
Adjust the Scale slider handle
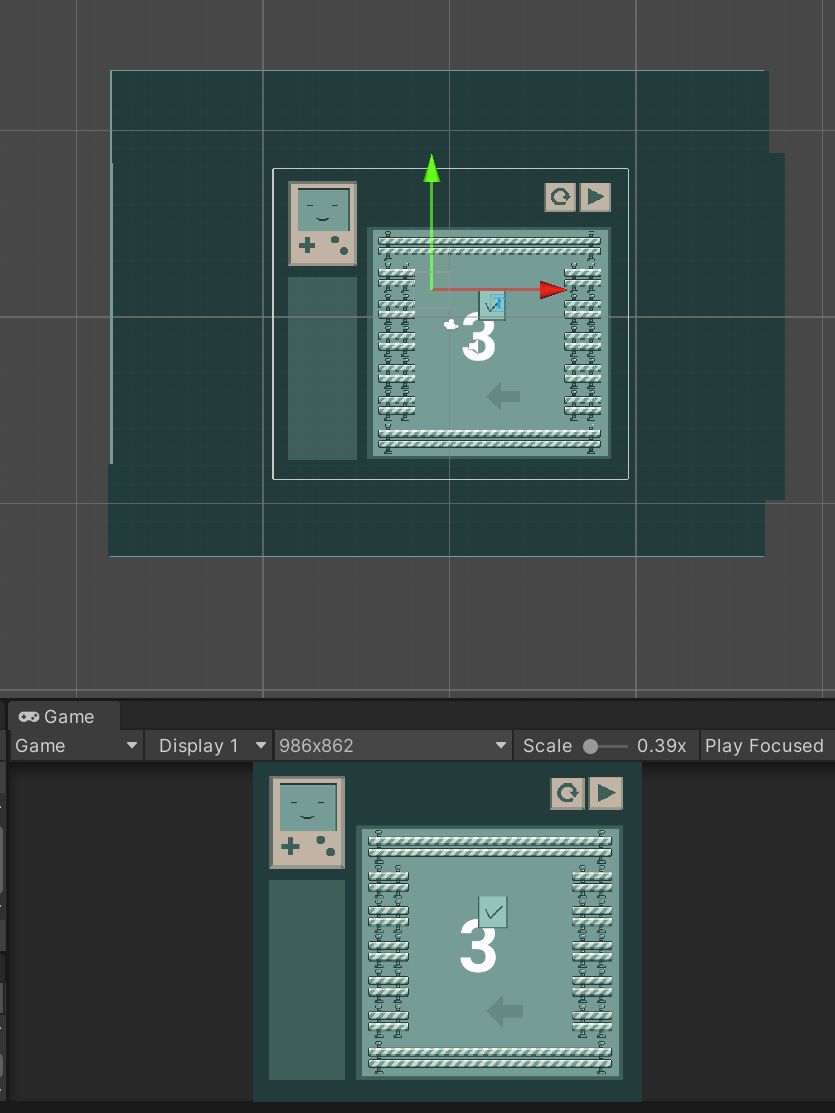(x=590, y=746)
